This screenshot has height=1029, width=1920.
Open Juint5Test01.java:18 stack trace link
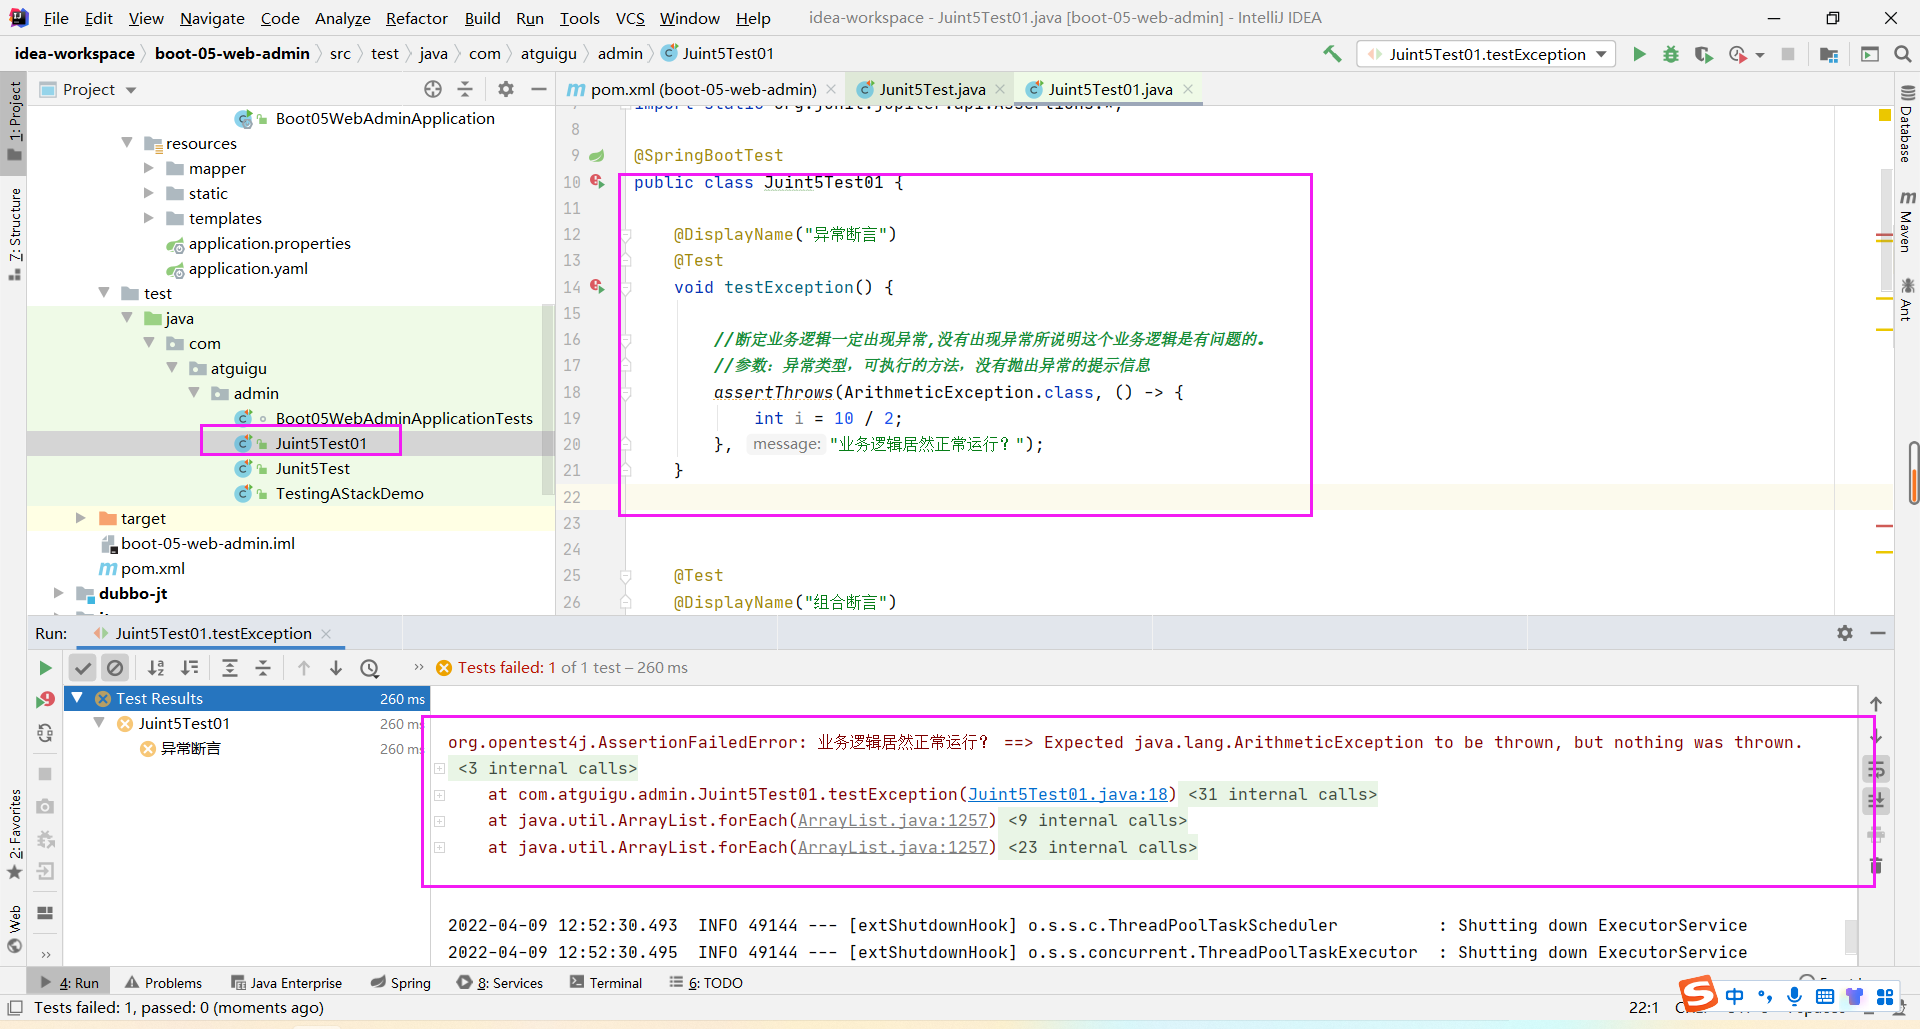coord(1067,794)
